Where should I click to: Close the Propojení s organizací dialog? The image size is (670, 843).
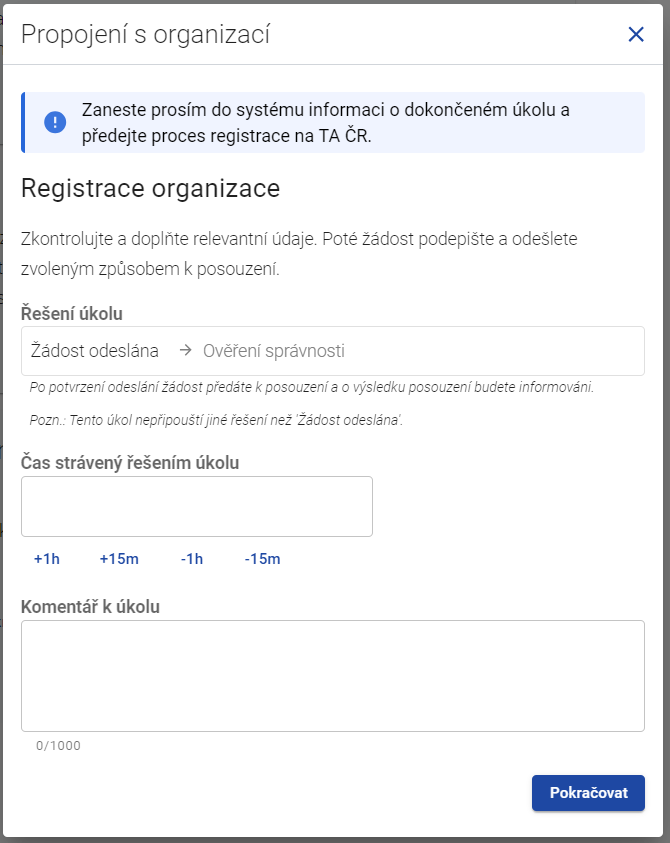click(x=636, y=34)
